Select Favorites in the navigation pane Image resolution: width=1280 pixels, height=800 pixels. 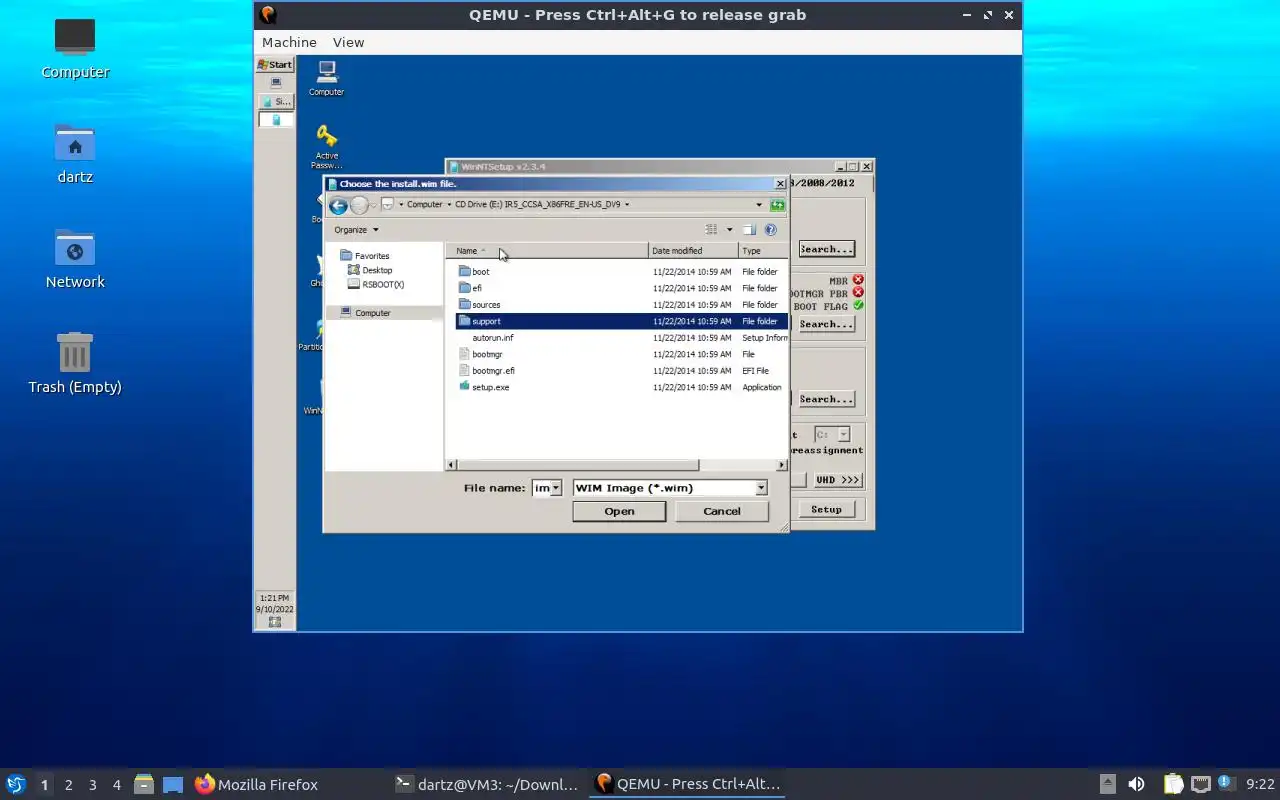[364, 256]
